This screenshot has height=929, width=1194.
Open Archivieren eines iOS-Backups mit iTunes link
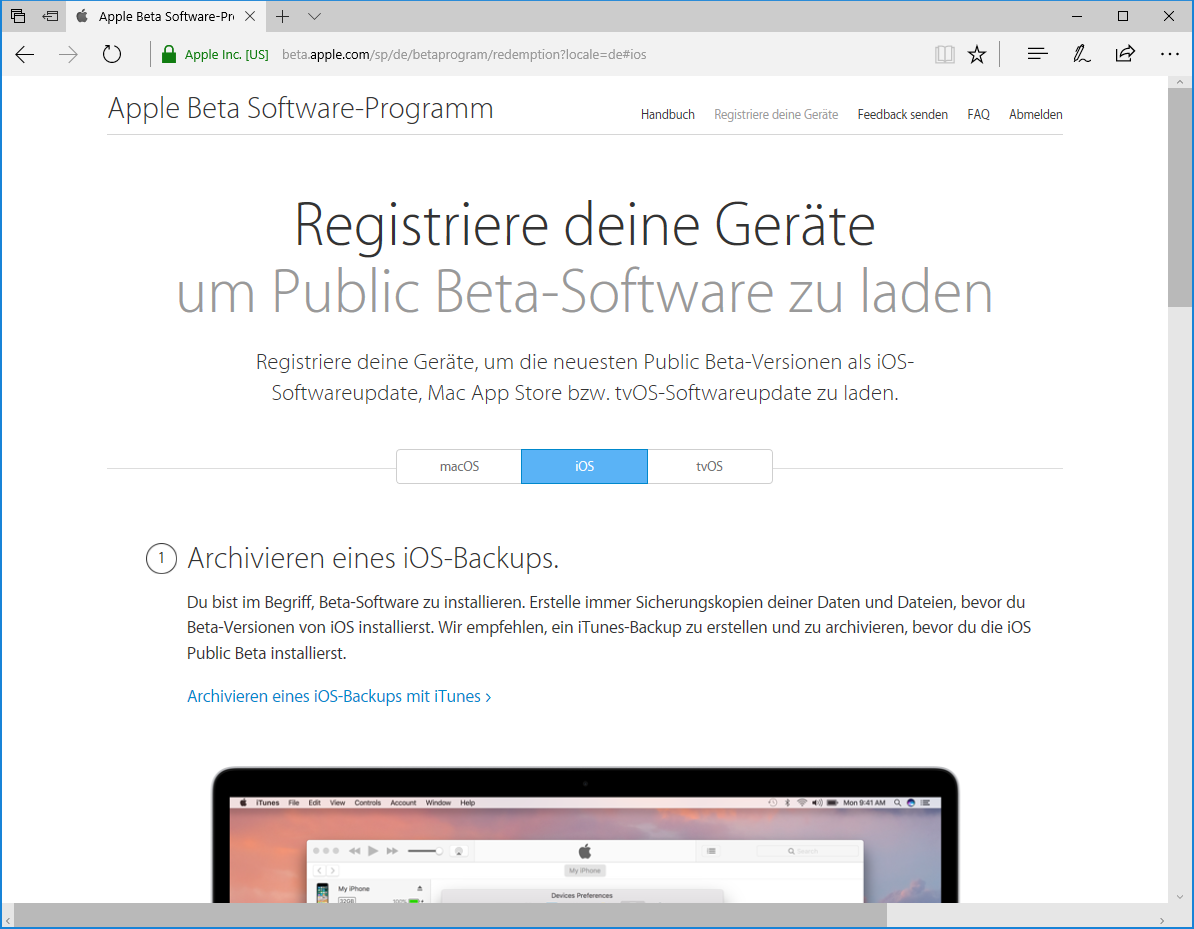coord(339,696)
